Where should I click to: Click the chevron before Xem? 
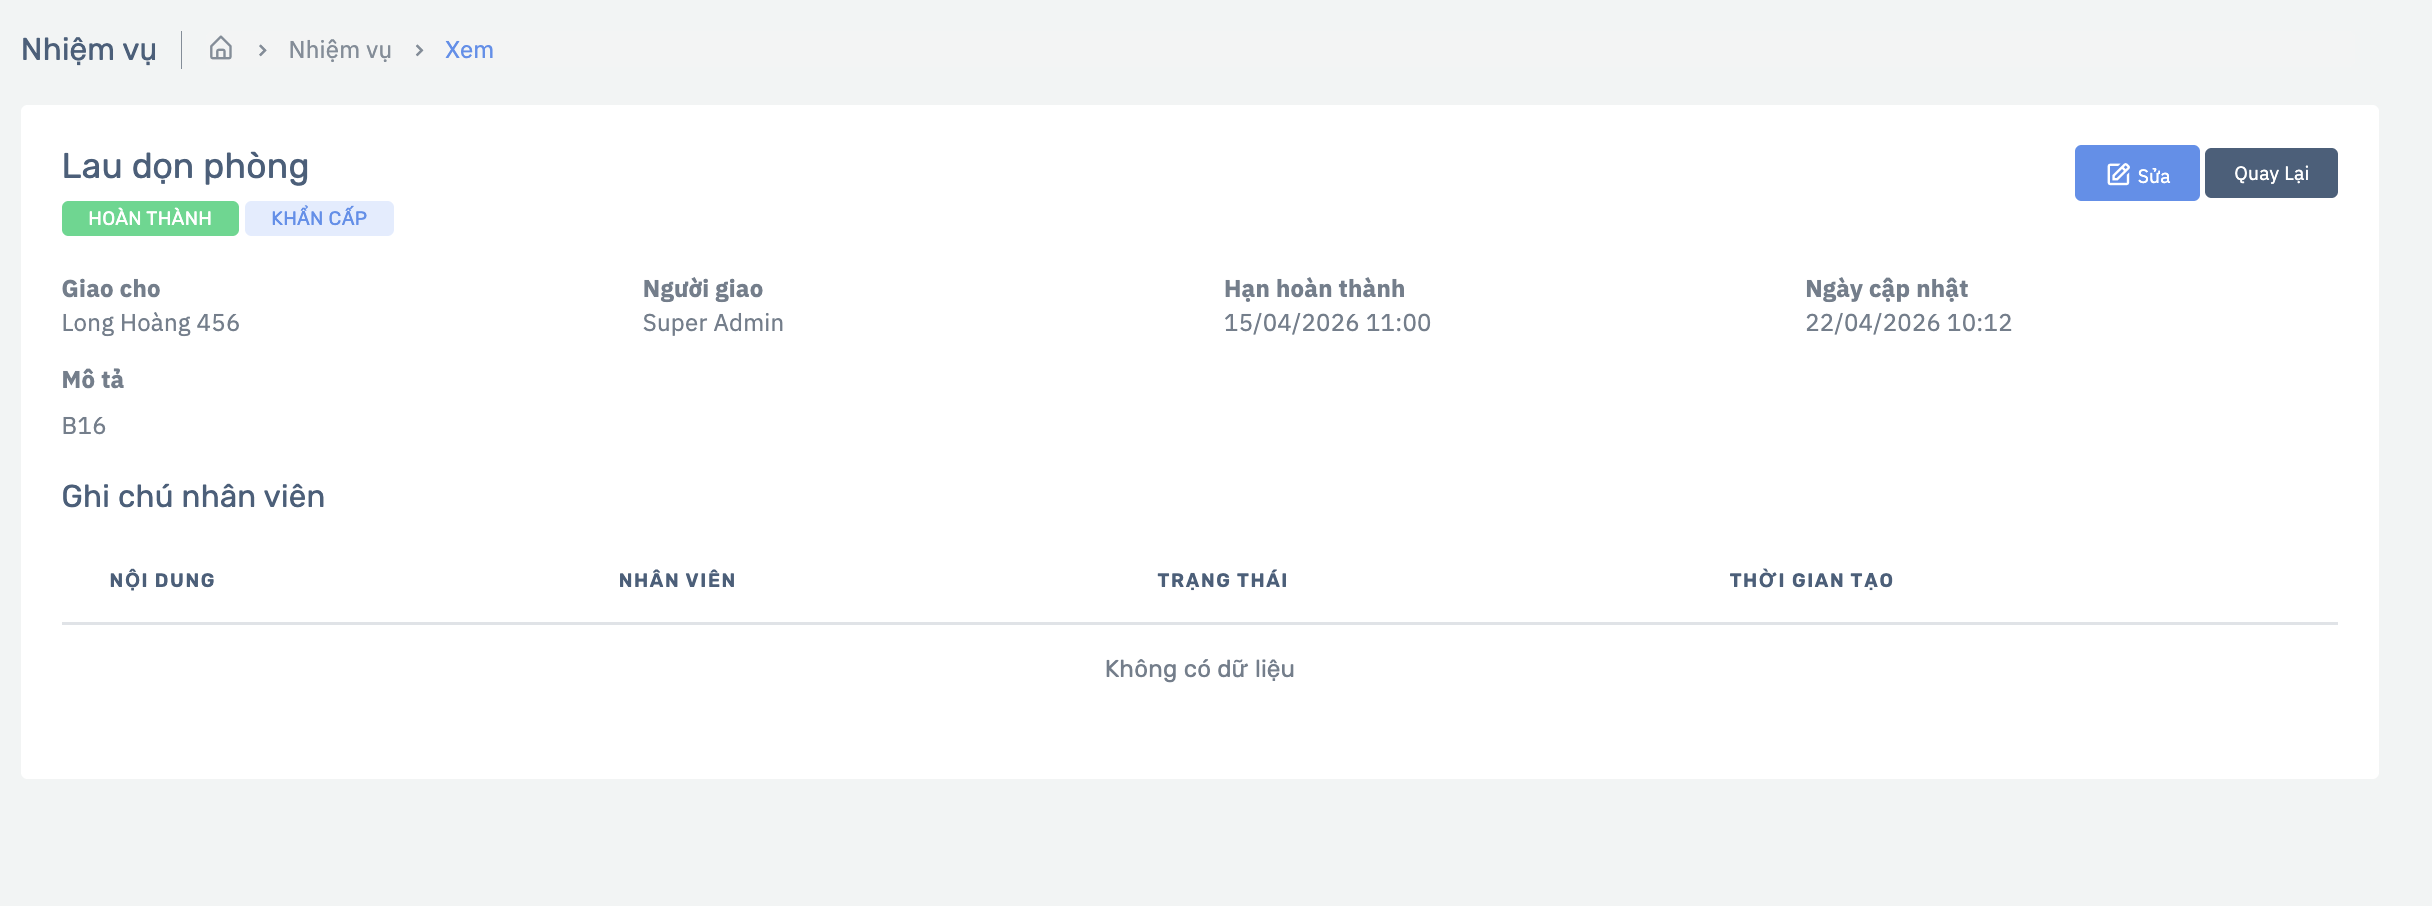pyautogui.click(x=419, y=50)
